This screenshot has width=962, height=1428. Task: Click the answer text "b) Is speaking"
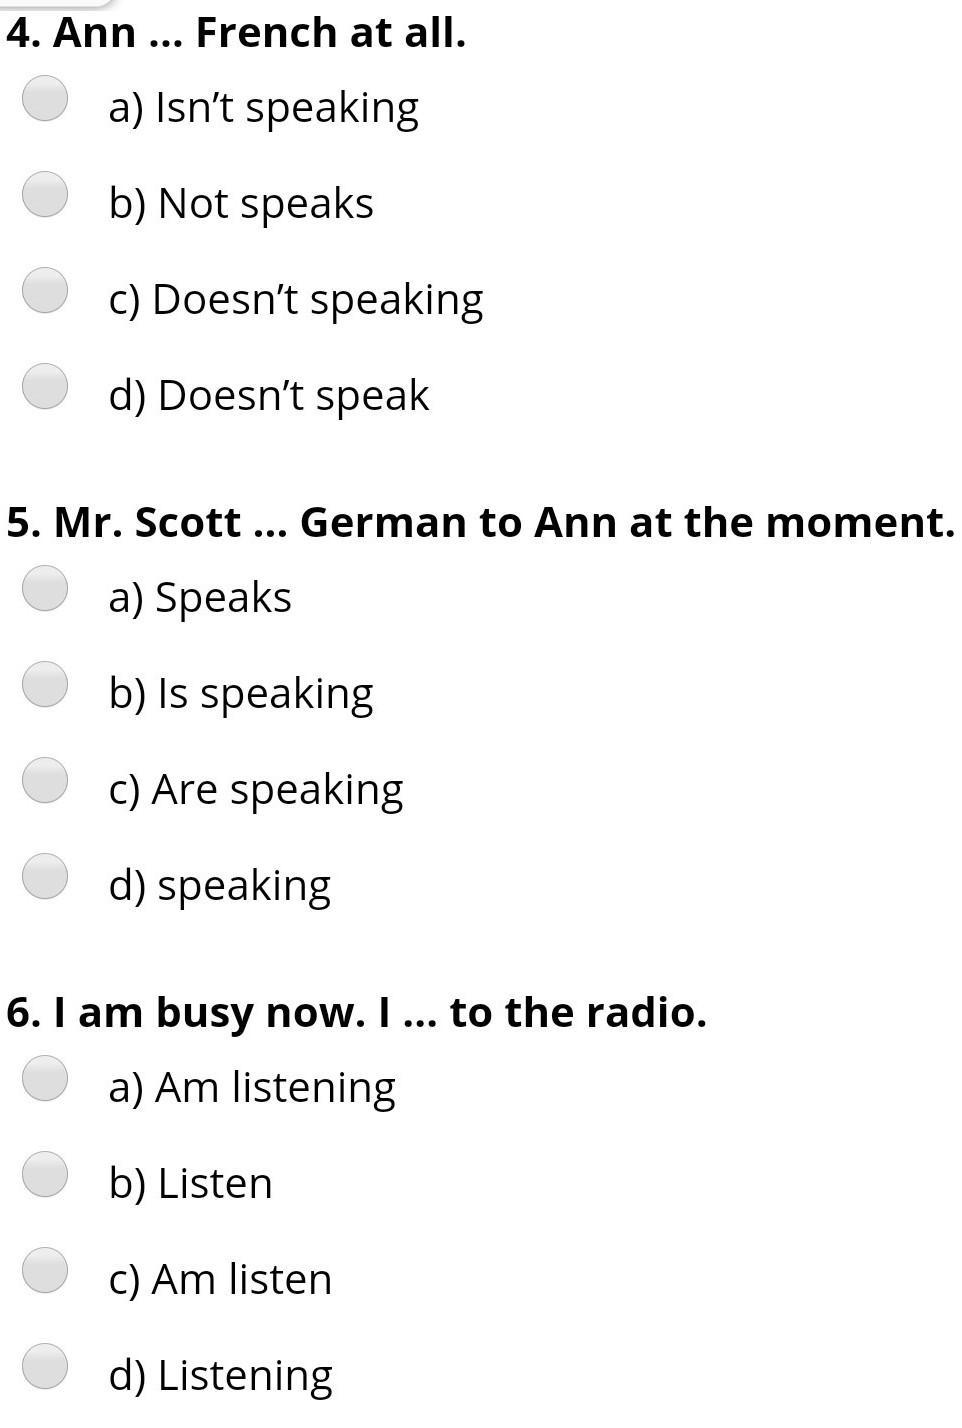pos(240,693)
